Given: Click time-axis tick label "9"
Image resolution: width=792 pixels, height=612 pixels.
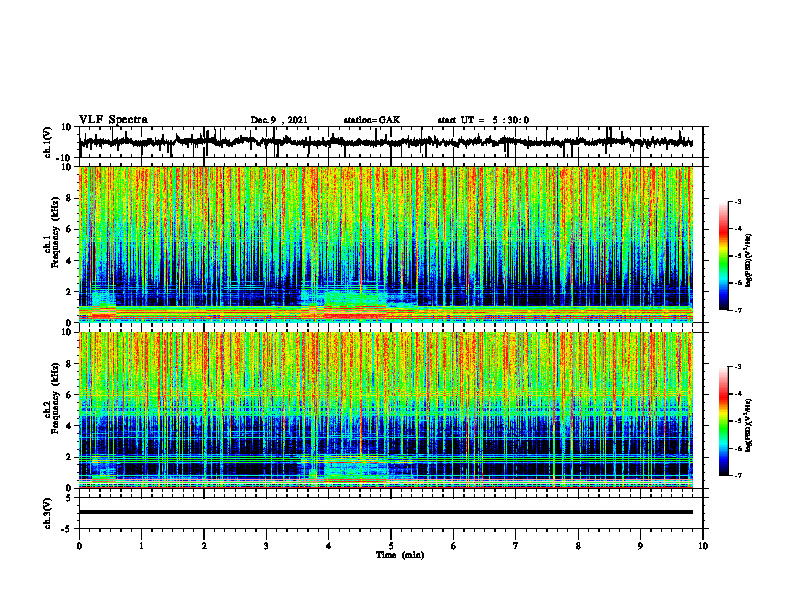Looking at the screenshot, I should click(640, 546).
